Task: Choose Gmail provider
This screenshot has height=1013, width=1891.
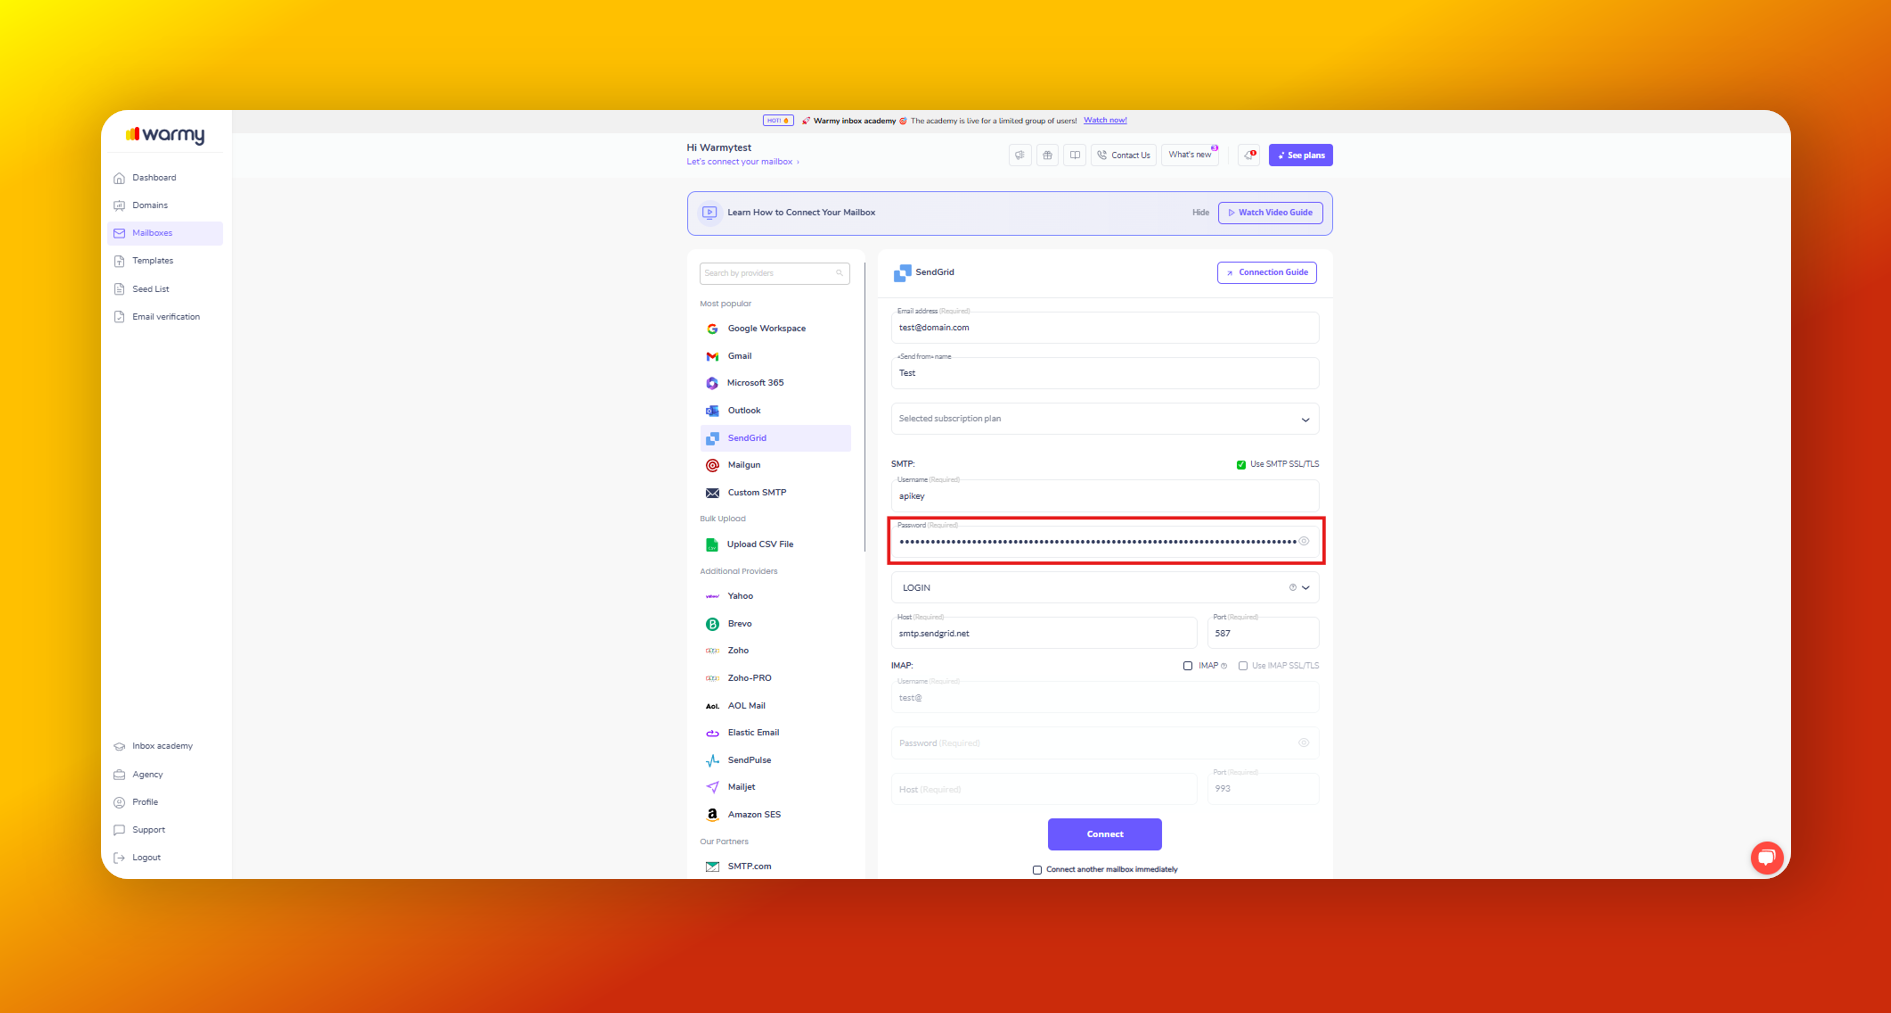Action: pos(775,356)
